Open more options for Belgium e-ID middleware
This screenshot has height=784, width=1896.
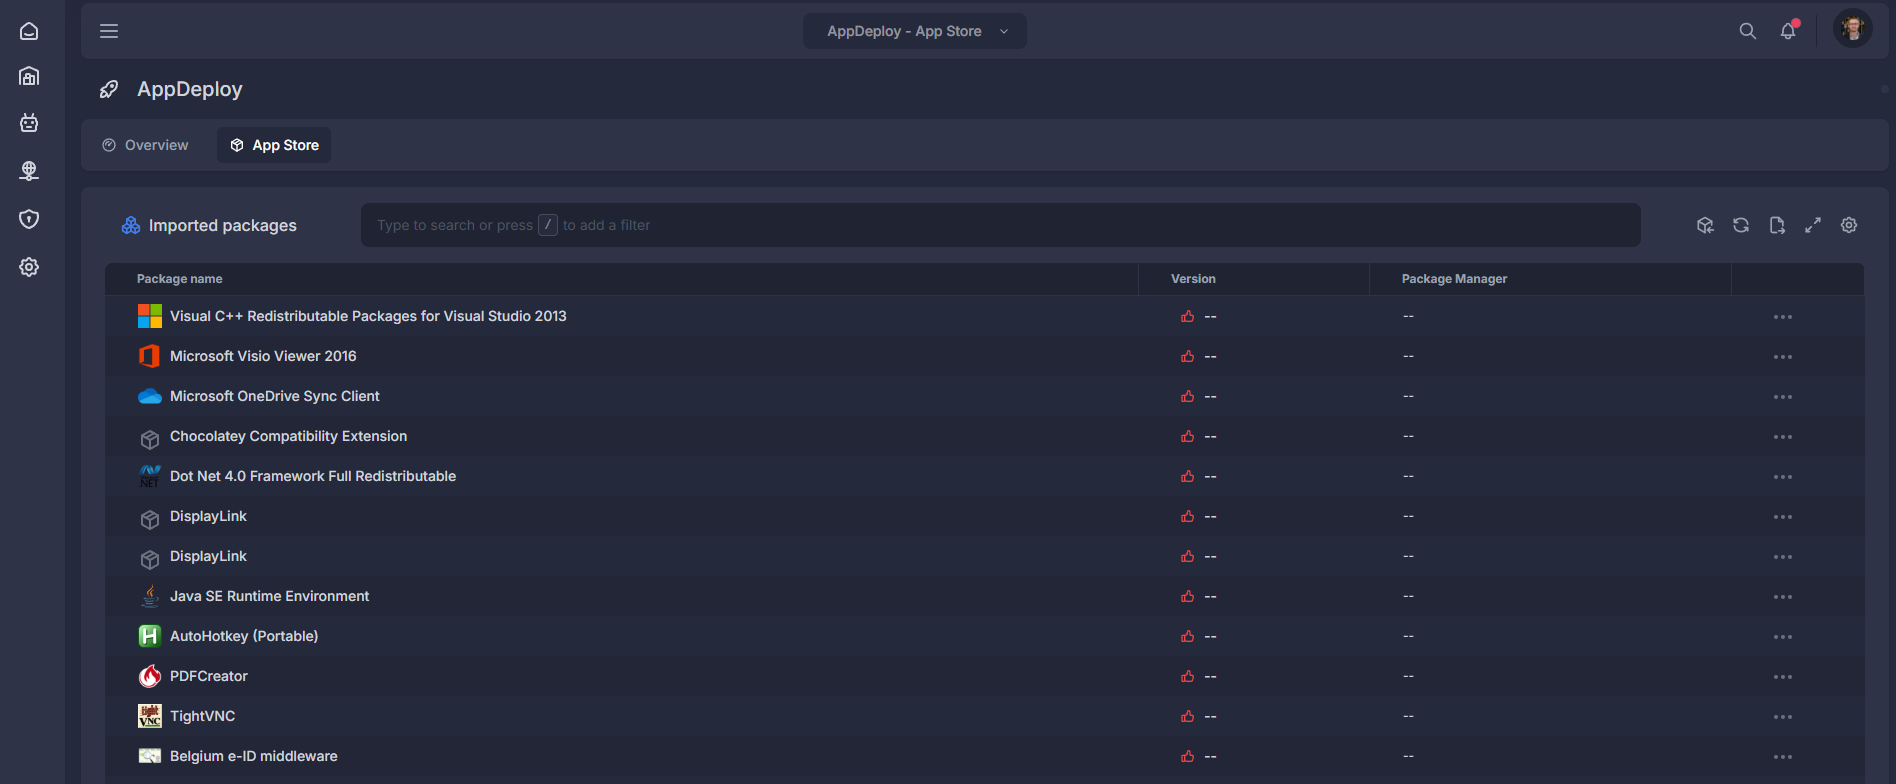click(1782, 757)
